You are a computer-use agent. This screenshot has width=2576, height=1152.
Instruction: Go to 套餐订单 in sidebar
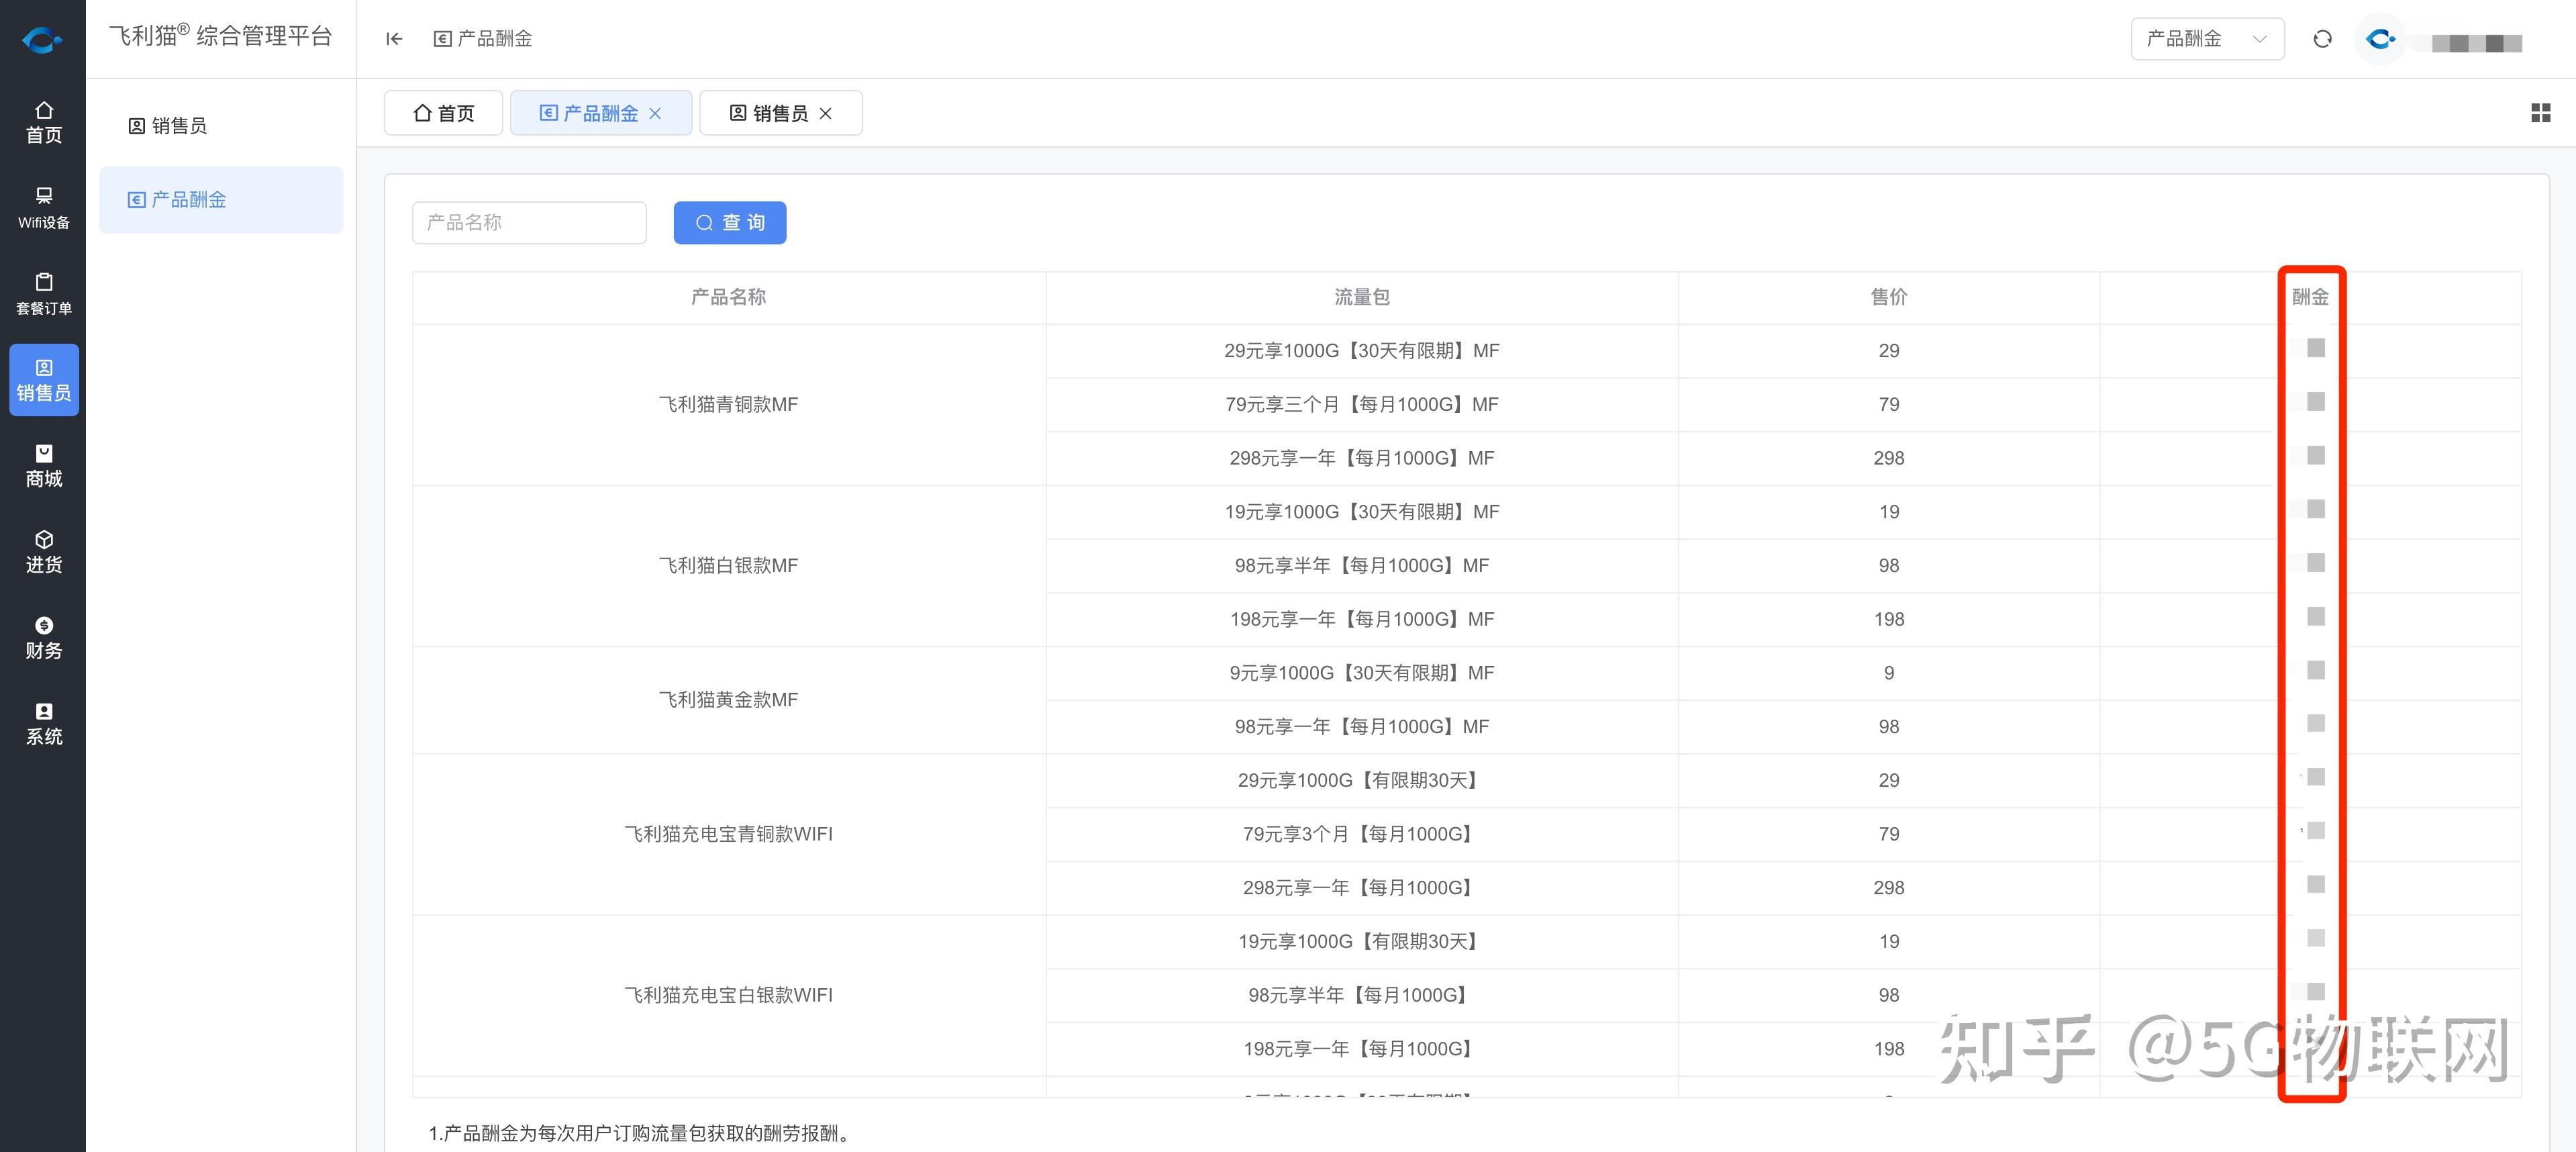(x=43, y=294)
